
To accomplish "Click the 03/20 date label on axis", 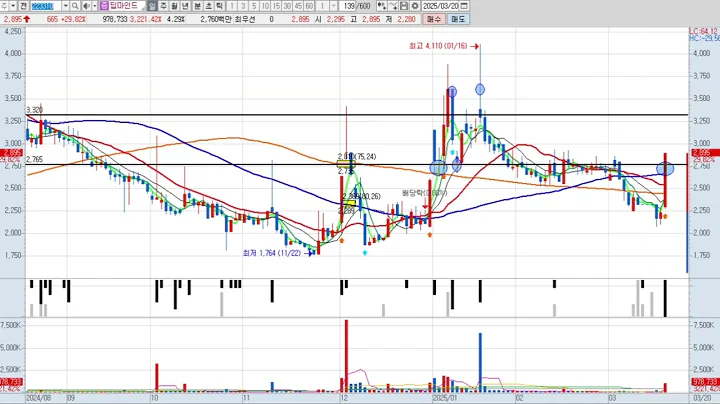I will [x=702, y=398].
